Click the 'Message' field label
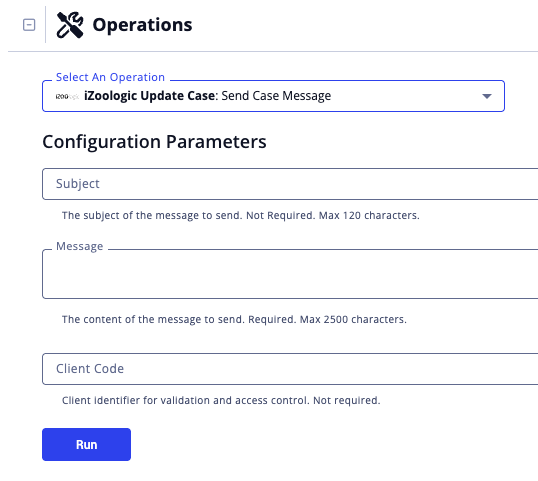Image resolution: width=538 pixels, height=481 pixels. 80,246
